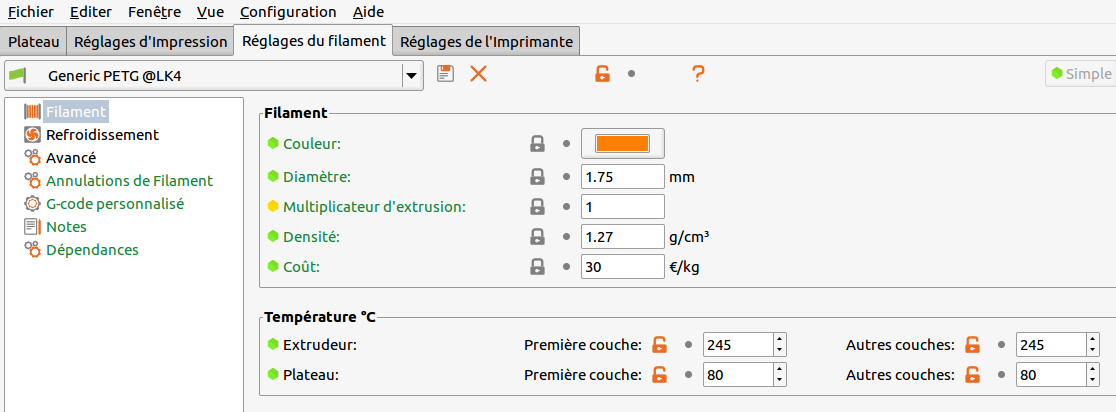The height and width of the screenshot is (412, 1116).
Task: Increase Extrudeur Première couche temperature spinner
Action: [780, 339]
